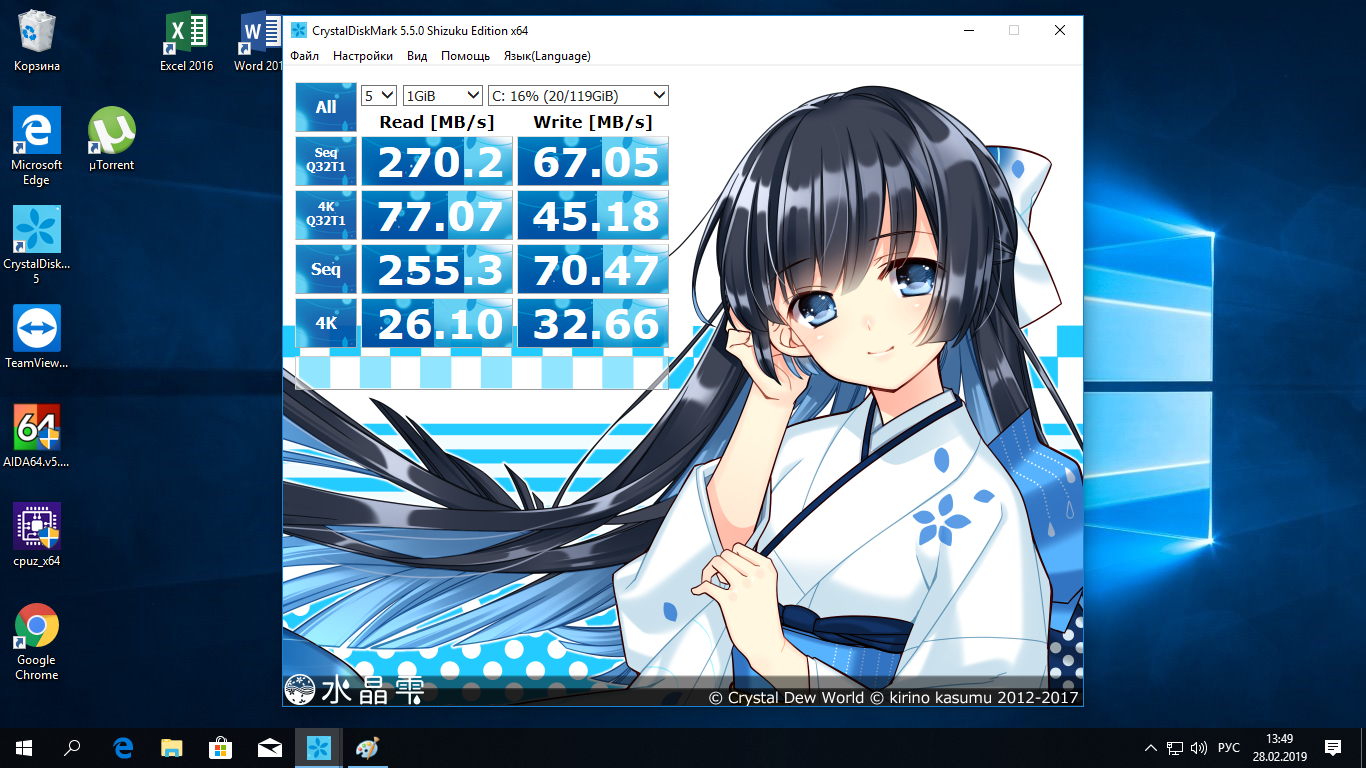Viewport: 1366px width, 768px height.
Task: Click the 4K read value 26.10
Action: (x=437, y=323)
